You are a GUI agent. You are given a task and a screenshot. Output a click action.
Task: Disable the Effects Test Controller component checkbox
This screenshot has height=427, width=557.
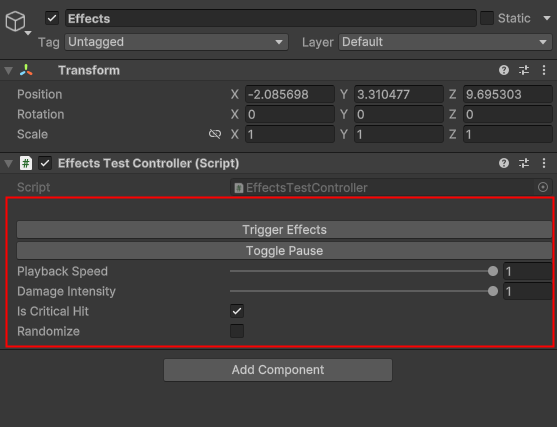pyautogui.click(x=45, y=163)
